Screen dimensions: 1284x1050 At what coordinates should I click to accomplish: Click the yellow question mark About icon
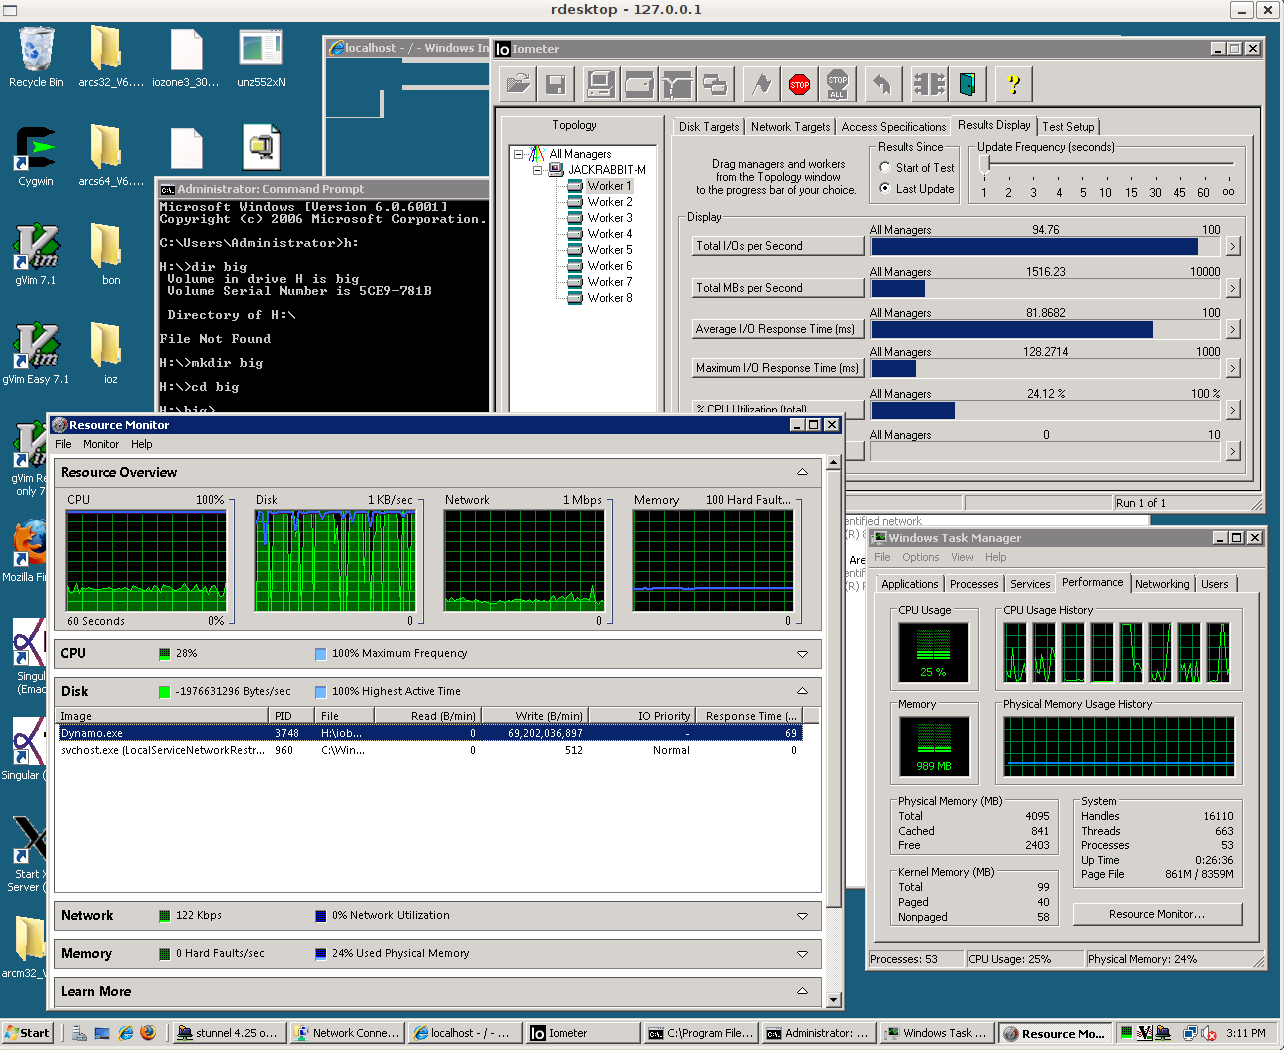pyautogui.click(x=1013, y=85)
